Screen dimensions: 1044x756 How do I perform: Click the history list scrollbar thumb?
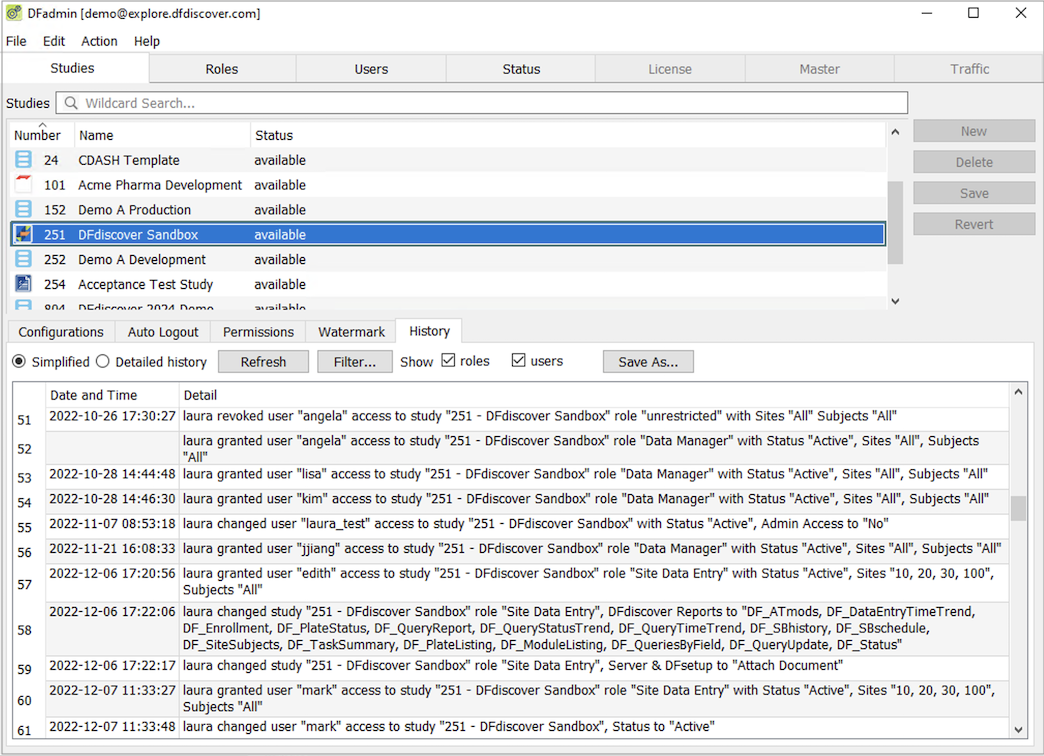(1018, 508)
